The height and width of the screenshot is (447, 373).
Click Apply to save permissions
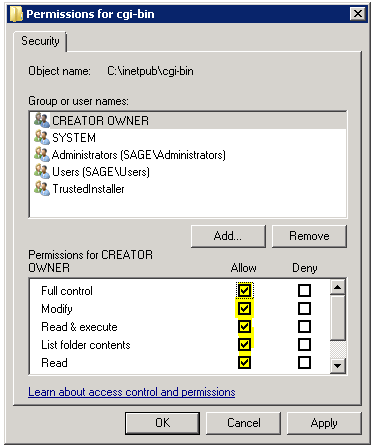point(324,423)
